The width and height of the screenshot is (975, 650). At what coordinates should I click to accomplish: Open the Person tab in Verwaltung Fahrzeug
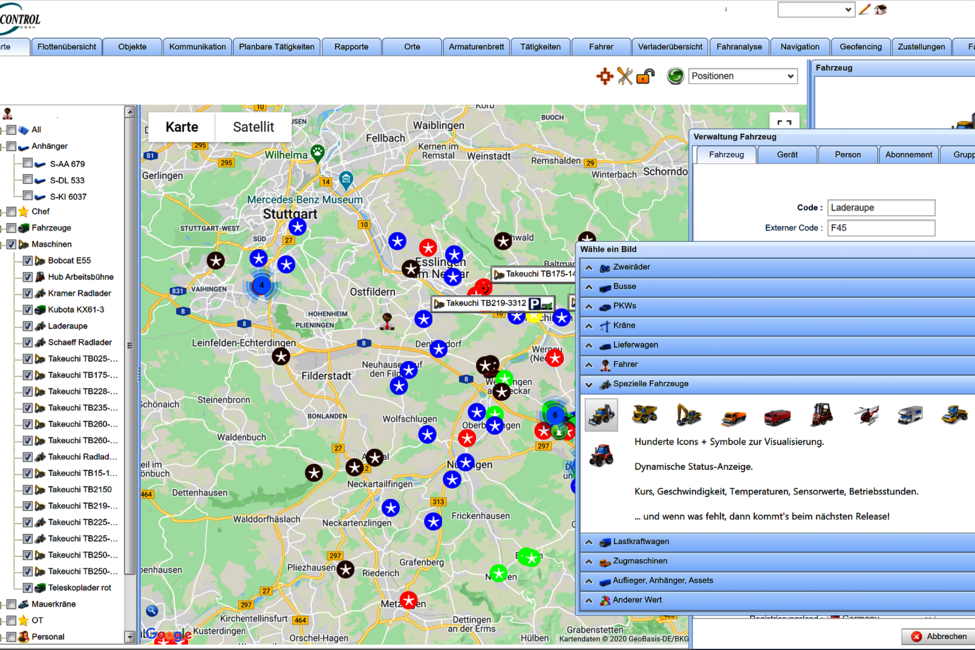point(848,155)
